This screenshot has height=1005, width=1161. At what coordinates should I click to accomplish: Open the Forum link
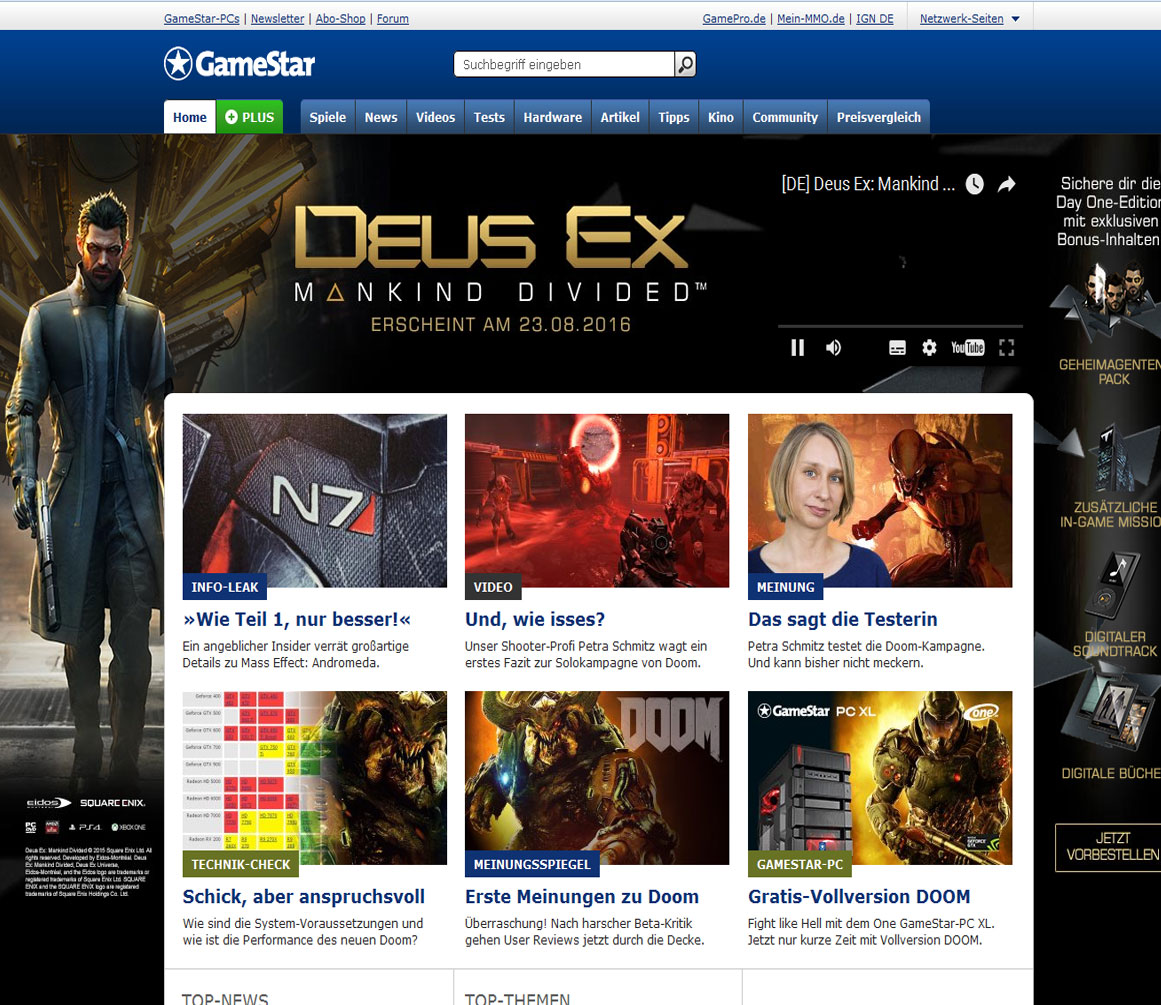392,19
